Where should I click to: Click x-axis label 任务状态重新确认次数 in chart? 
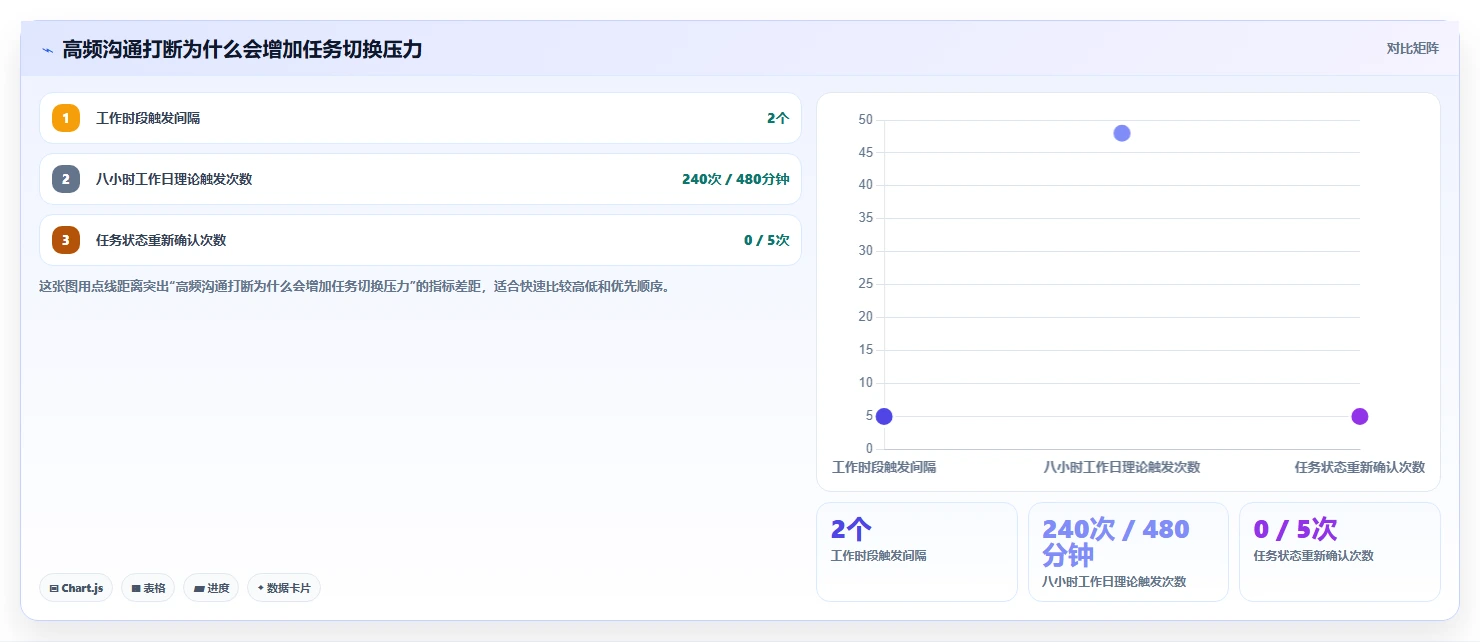point(1360,467)
